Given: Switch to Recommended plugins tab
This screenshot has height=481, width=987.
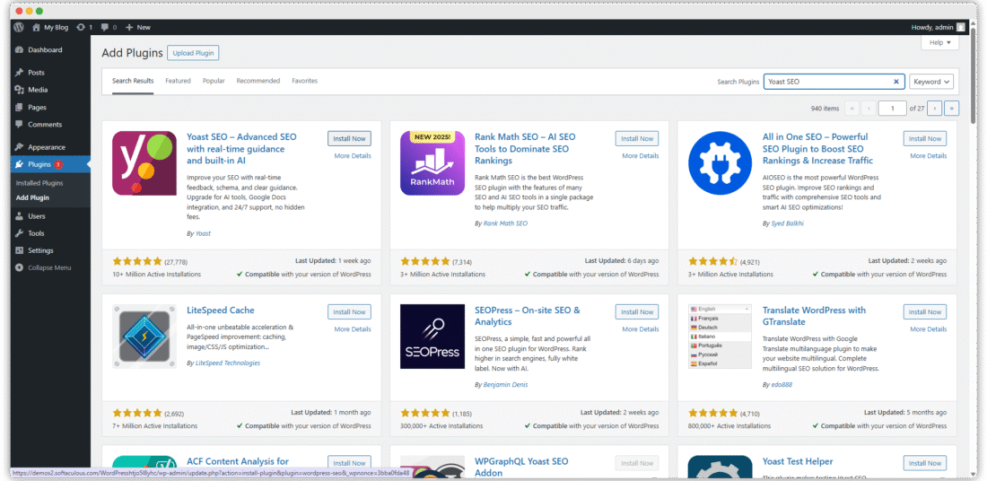Looking at the screenshot, I should click(x=258, y=81).
